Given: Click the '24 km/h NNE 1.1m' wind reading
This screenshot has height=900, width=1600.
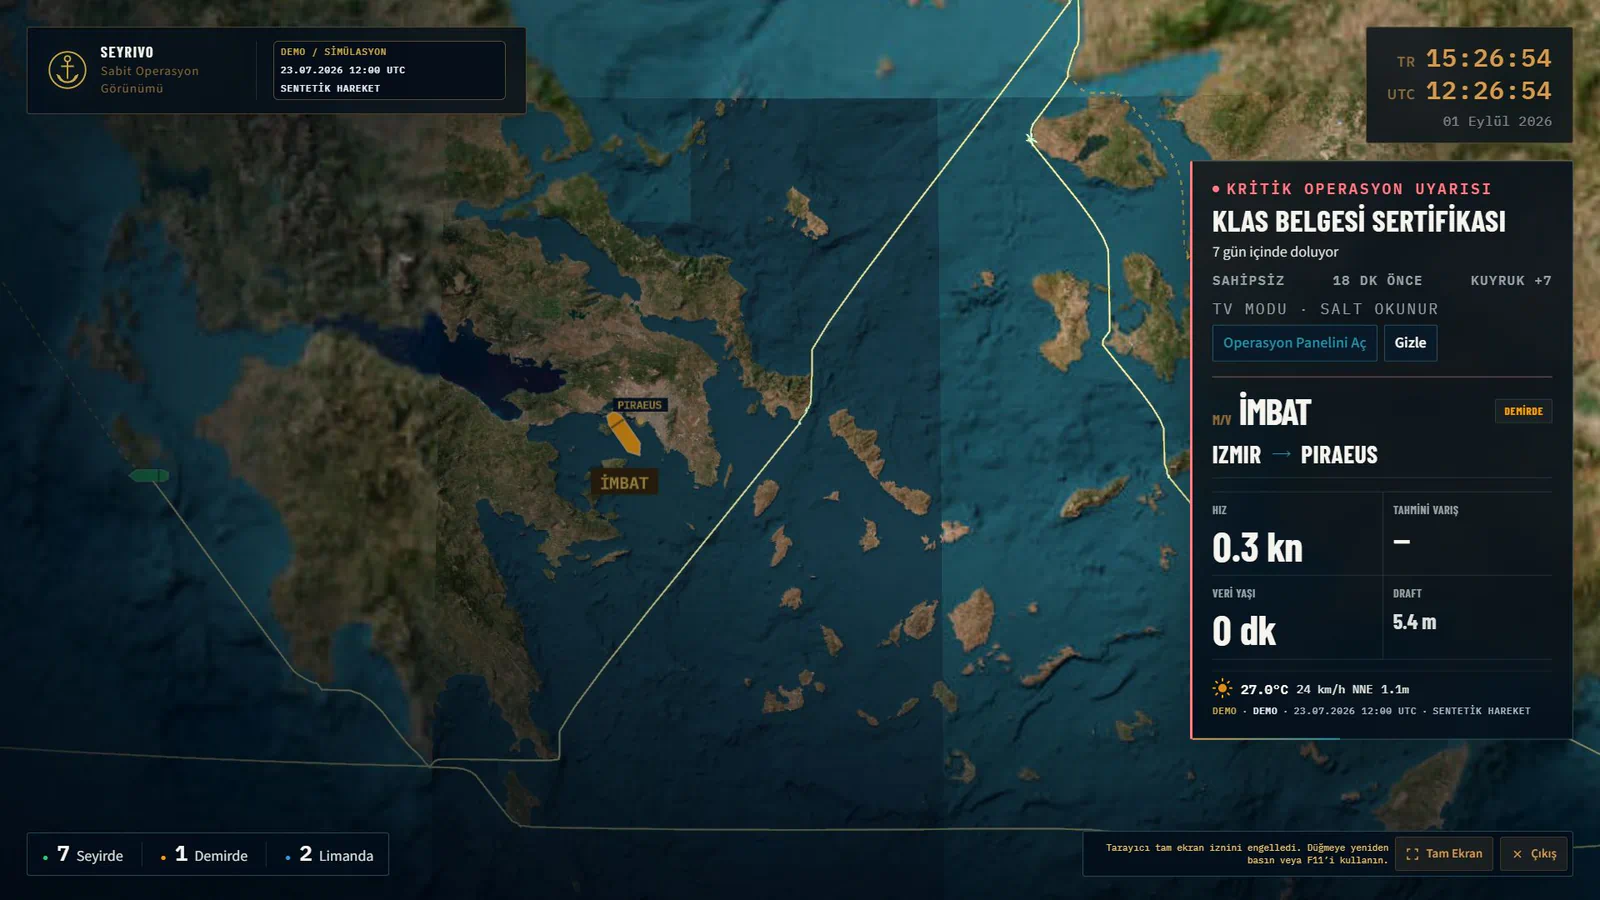Looking at the screenshot, I should point(1352,689).
